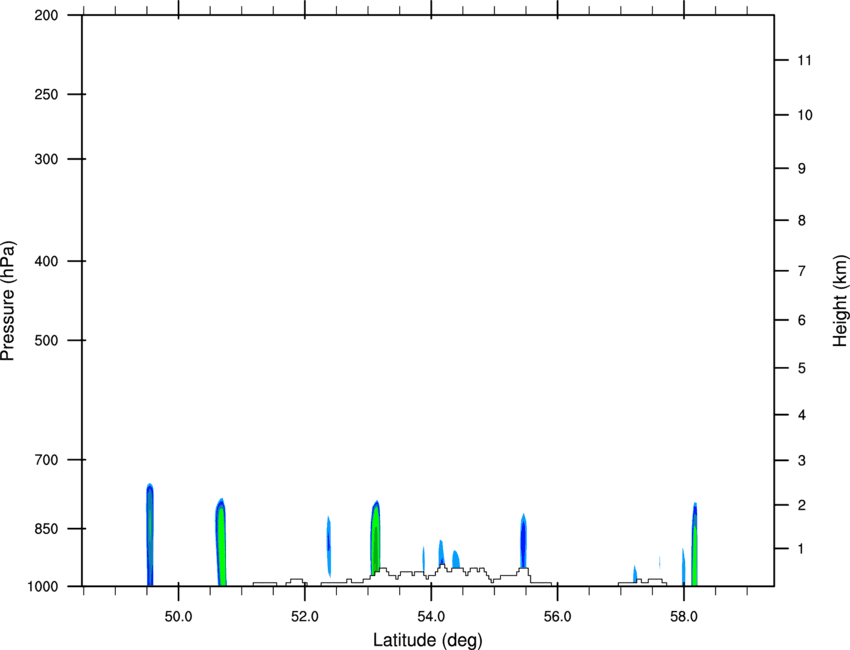Click the 54.0 latitude label

tap(432, 616)
